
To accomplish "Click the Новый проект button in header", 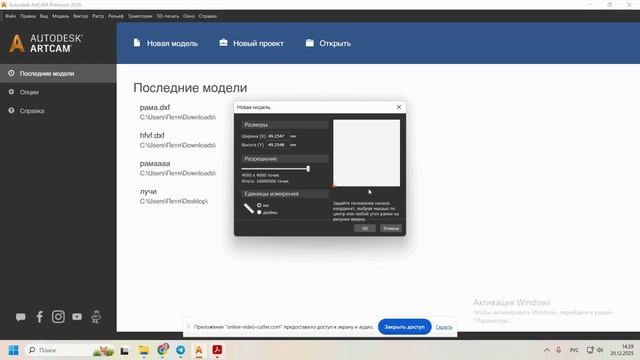I will (x=251, y=43).
